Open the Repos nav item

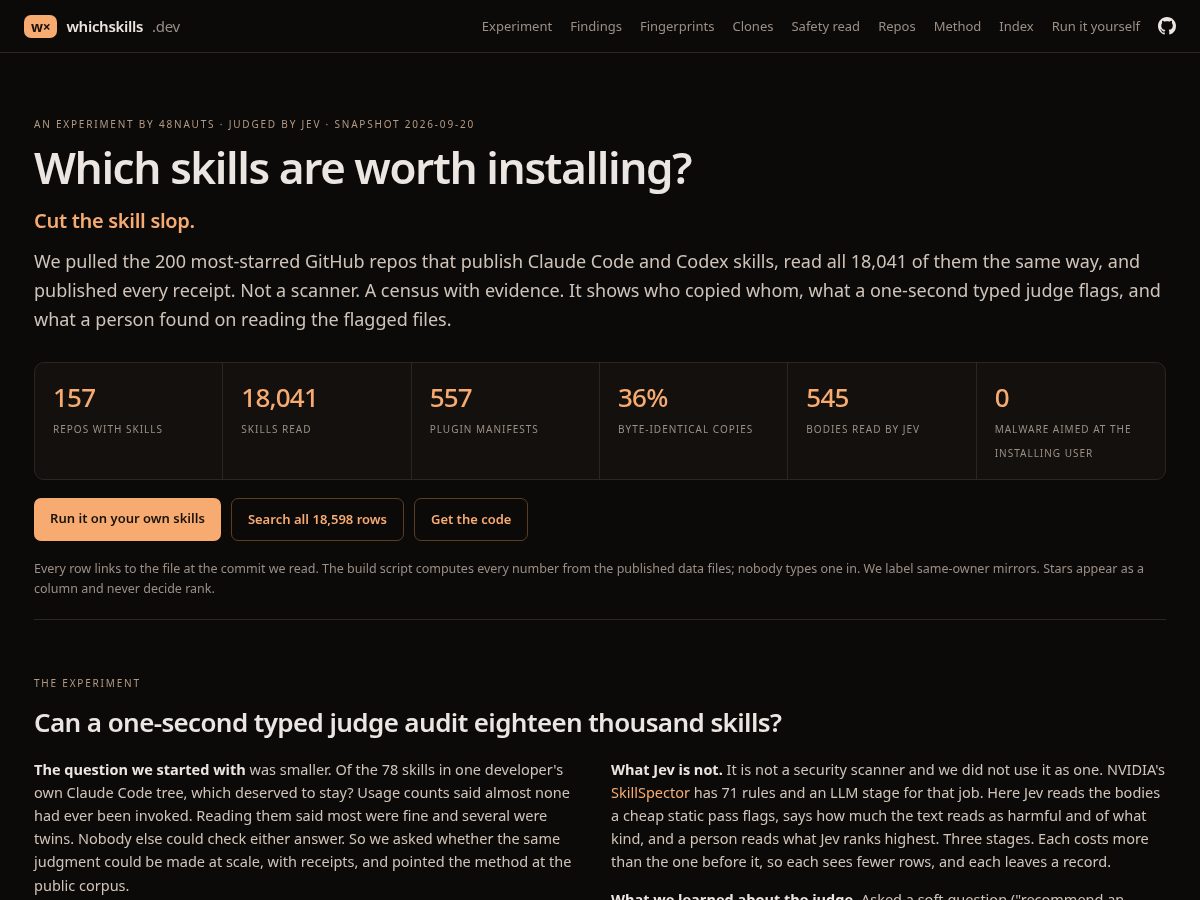(897, 27)
